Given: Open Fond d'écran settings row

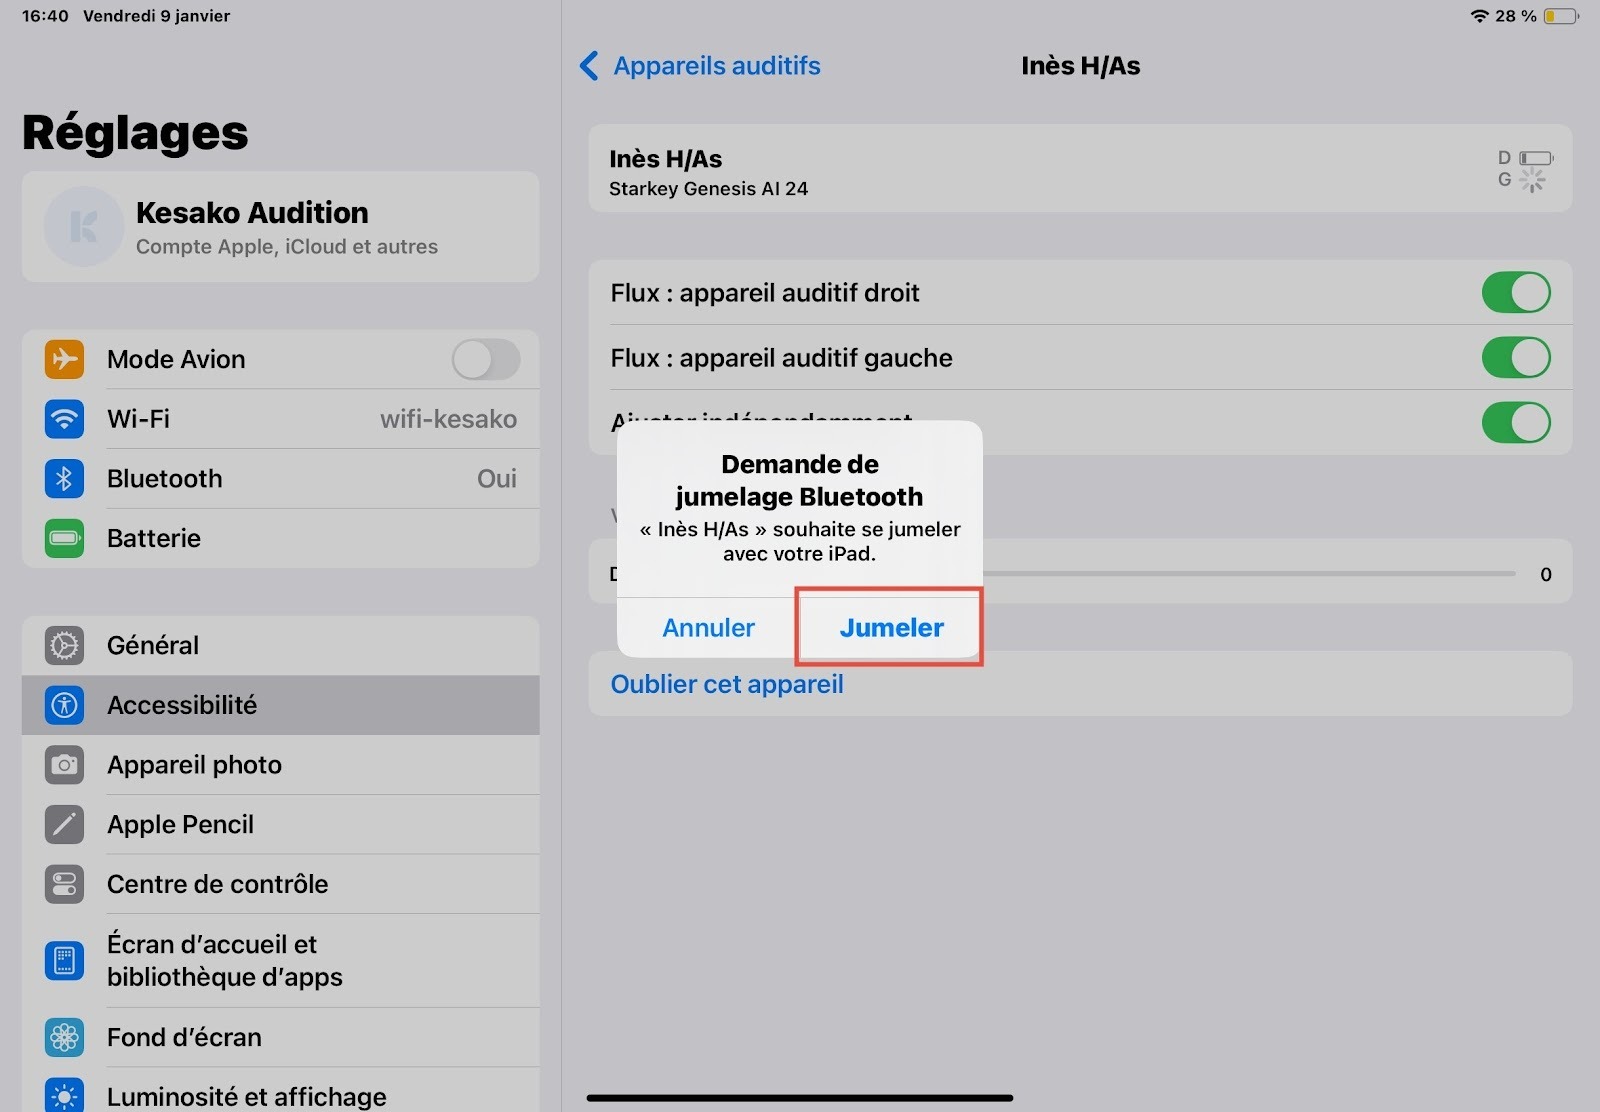Looking at the screenshot, I should (281, 1037).
